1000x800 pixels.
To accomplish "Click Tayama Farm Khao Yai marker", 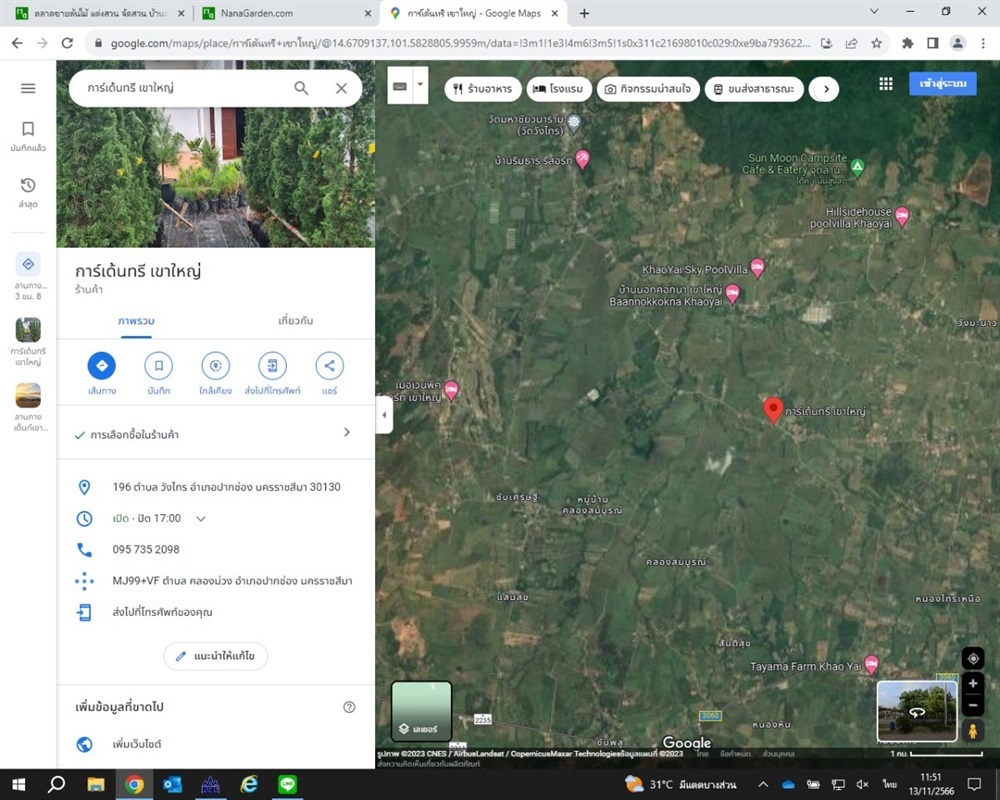I will pyautogui.click(x=871, y=665).
